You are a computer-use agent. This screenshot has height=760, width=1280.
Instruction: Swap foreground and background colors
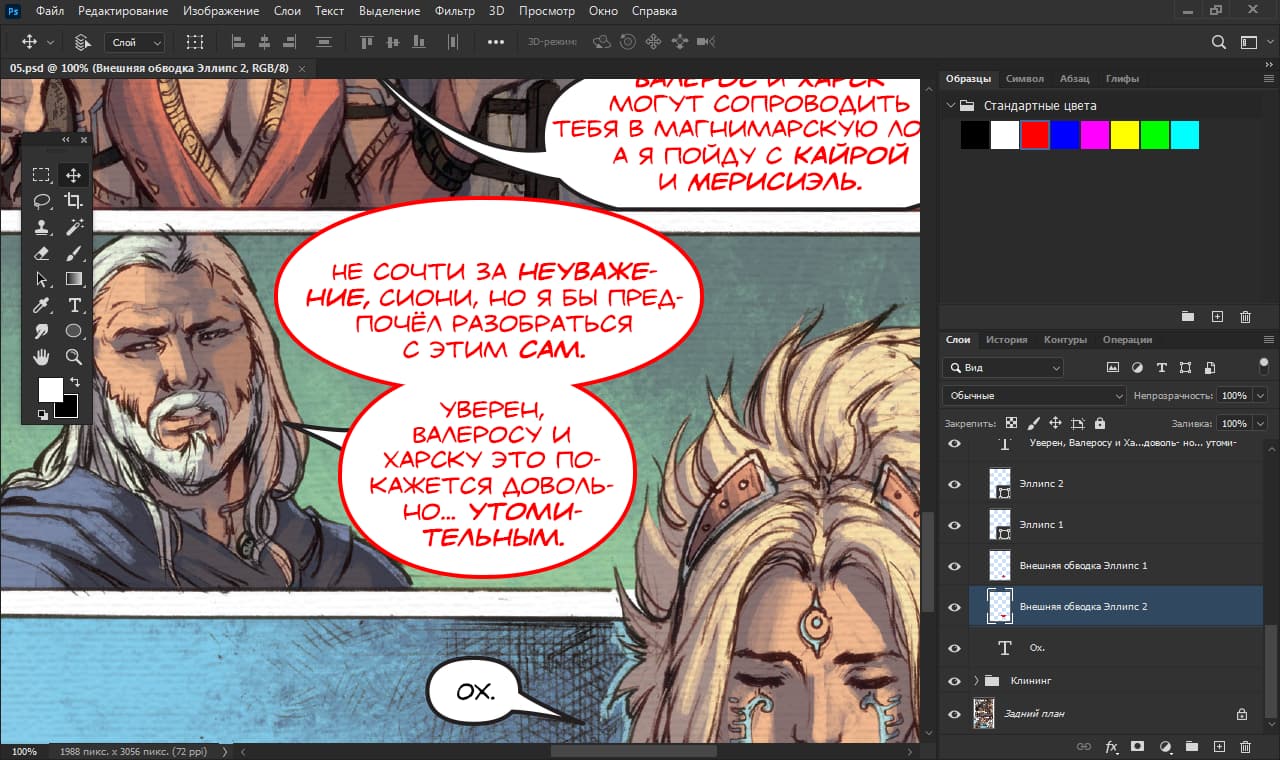[74, 382]
